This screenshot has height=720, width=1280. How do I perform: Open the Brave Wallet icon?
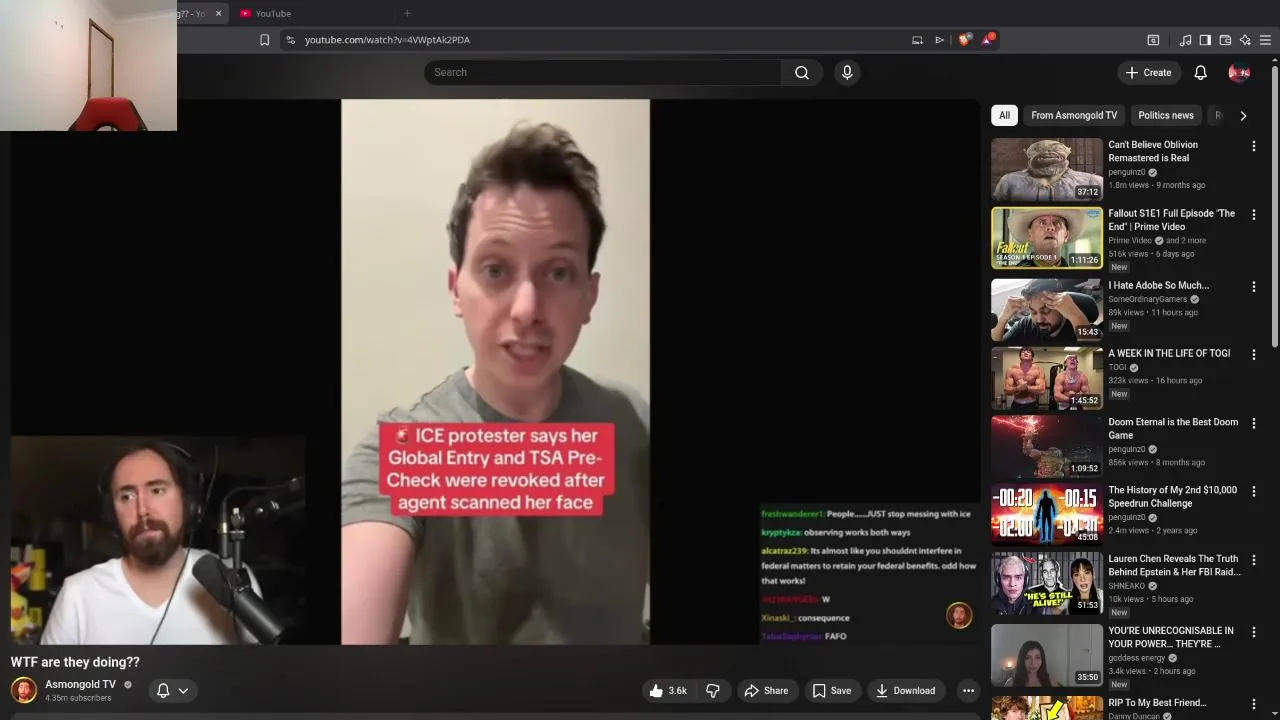point(1225,40)
